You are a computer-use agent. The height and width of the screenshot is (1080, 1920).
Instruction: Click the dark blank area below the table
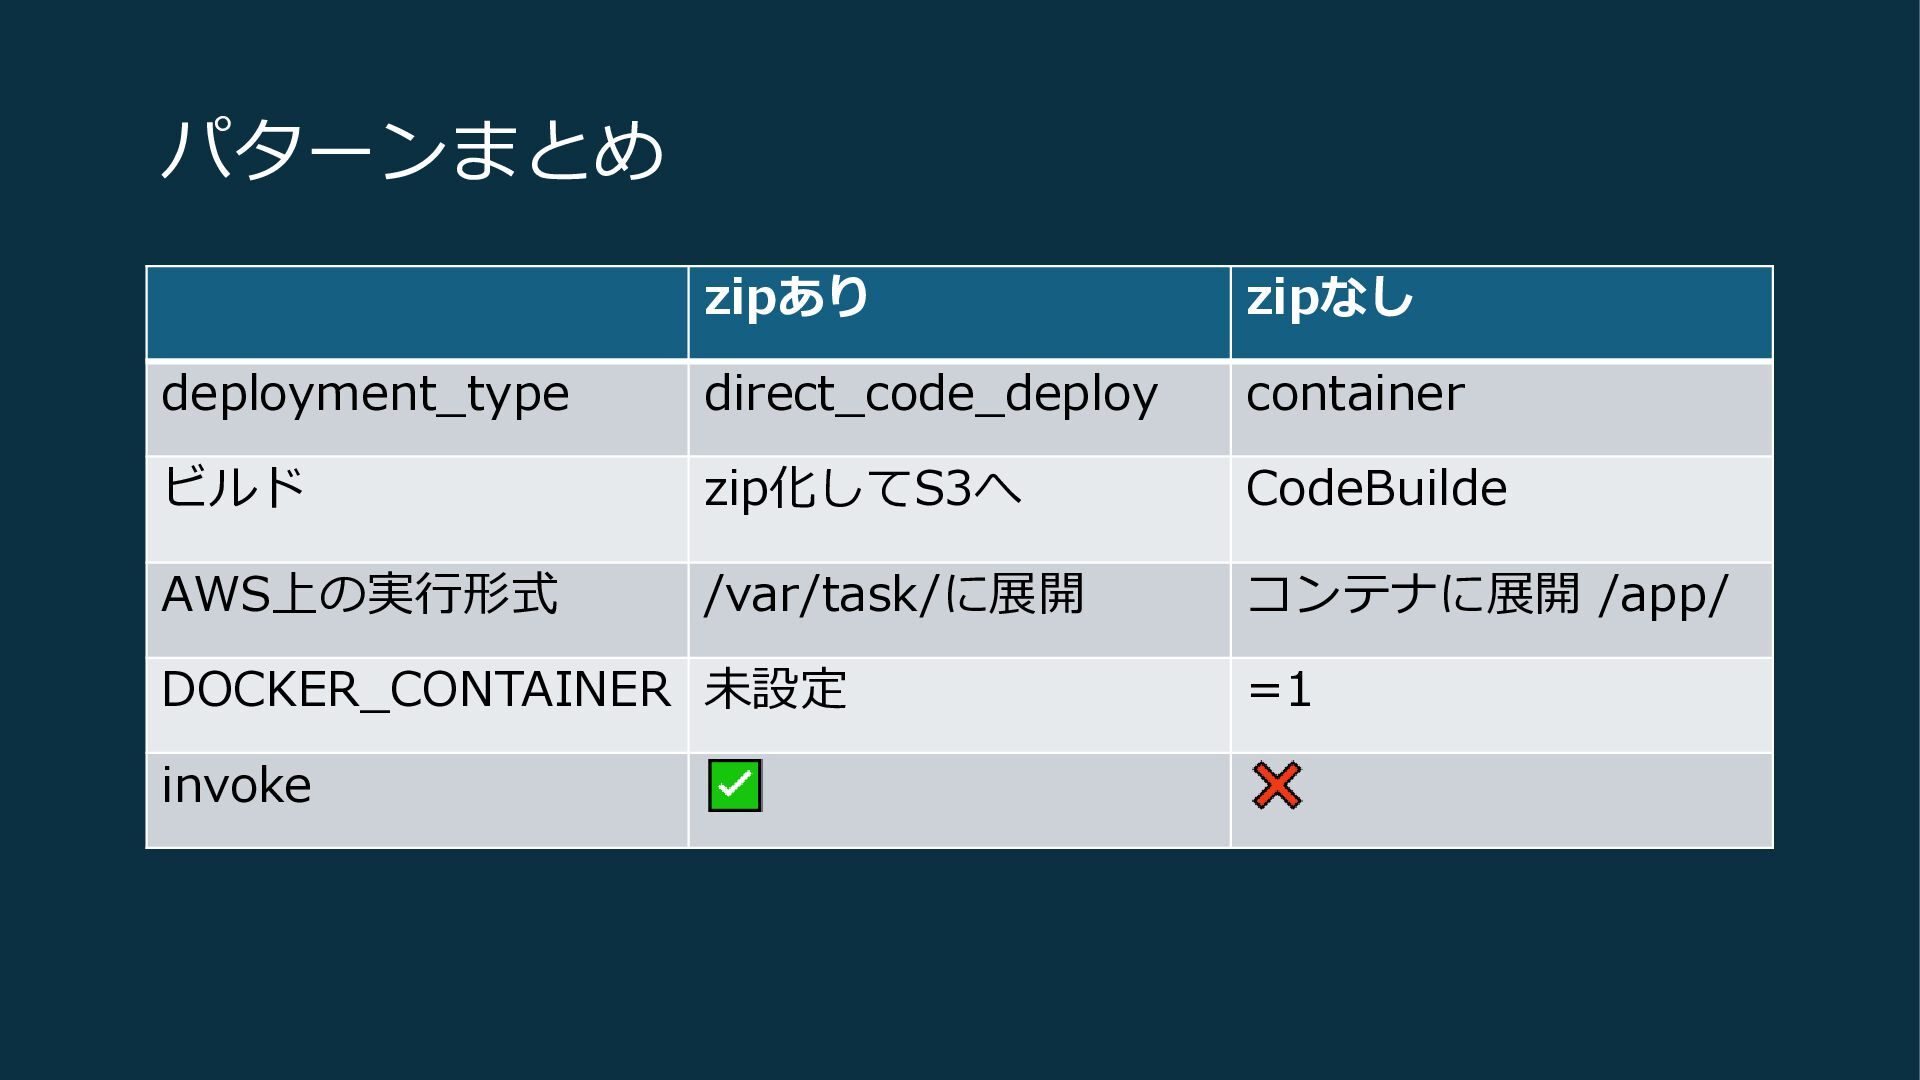(x=960, y=960)
